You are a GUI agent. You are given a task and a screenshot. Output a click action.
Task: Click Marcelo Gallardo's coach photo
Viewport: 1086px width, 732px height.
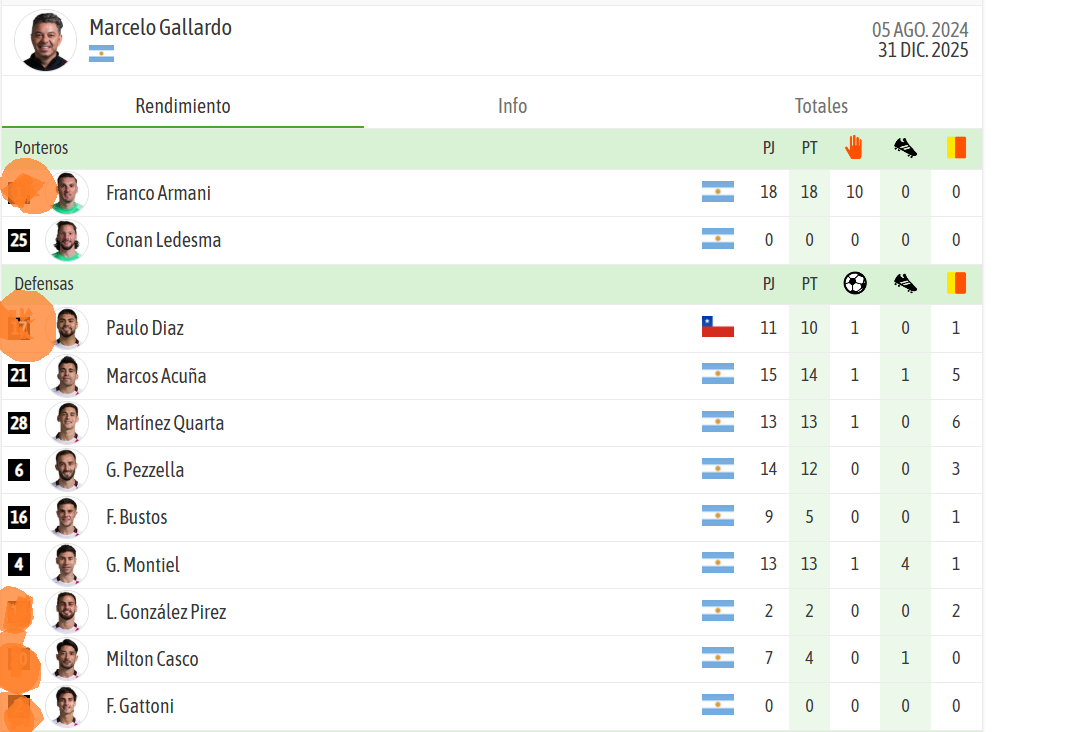click(46, 40)
